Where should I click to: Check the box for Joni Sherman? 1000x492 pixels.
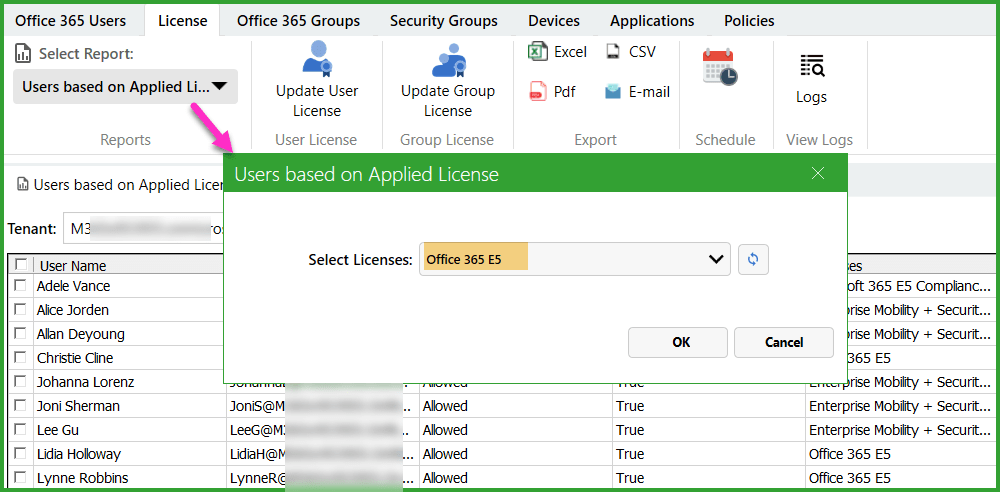(20, 405)
